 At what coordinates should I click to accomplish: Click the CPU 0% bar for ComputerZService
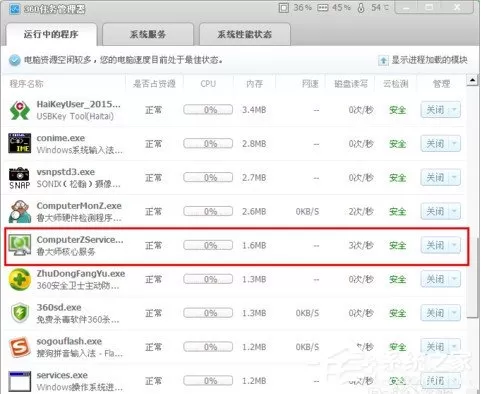point(208,245)
